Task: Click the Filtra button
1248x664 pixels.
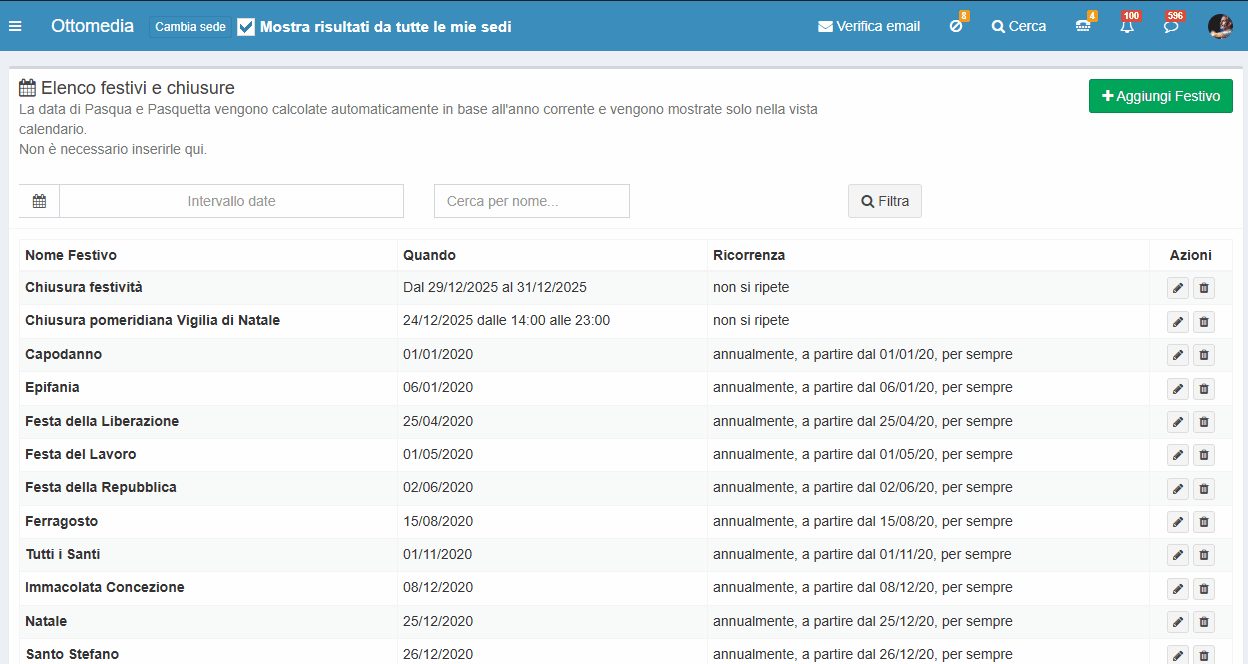Action: (x=885, y=201)
